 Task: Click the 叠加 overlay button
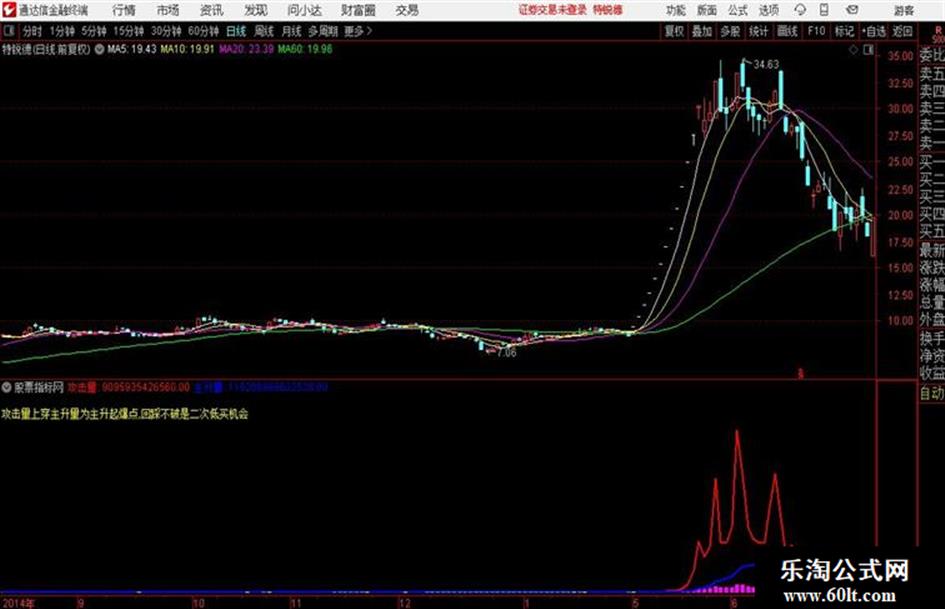coord(702,31)
